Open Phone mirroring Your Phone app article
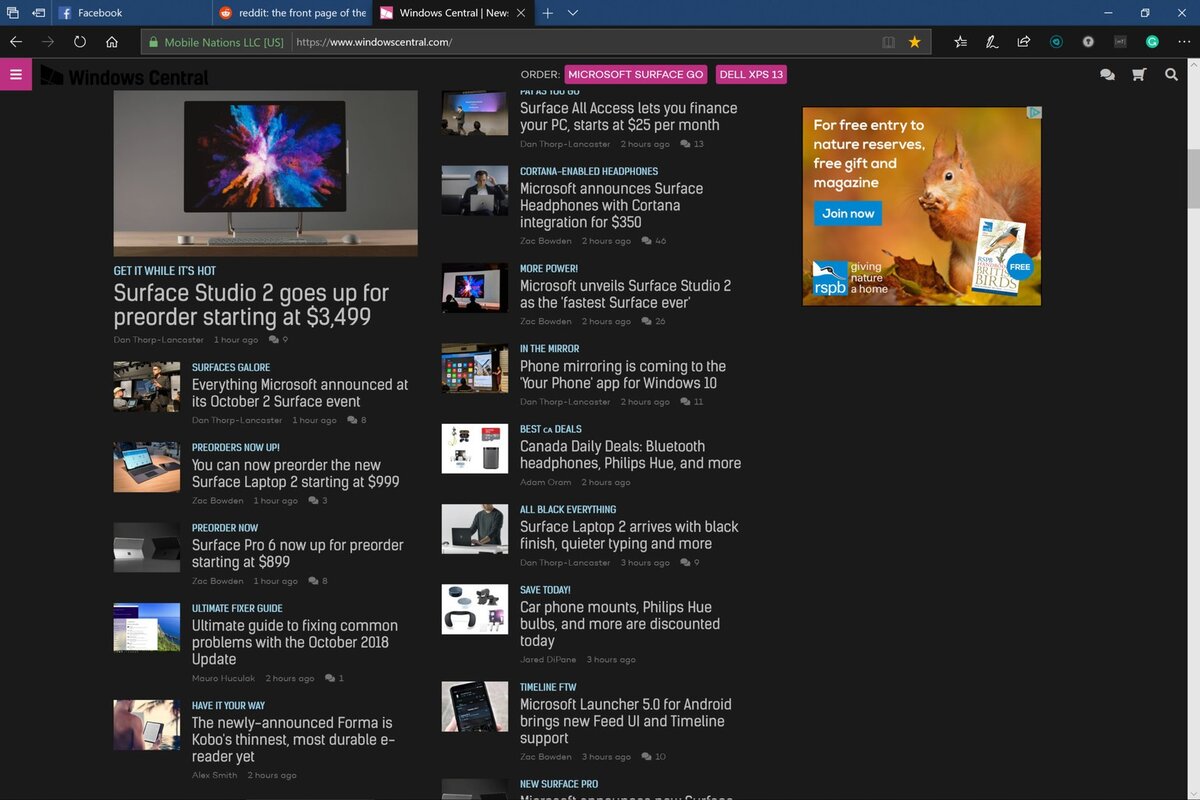 (x=623, y=374)
